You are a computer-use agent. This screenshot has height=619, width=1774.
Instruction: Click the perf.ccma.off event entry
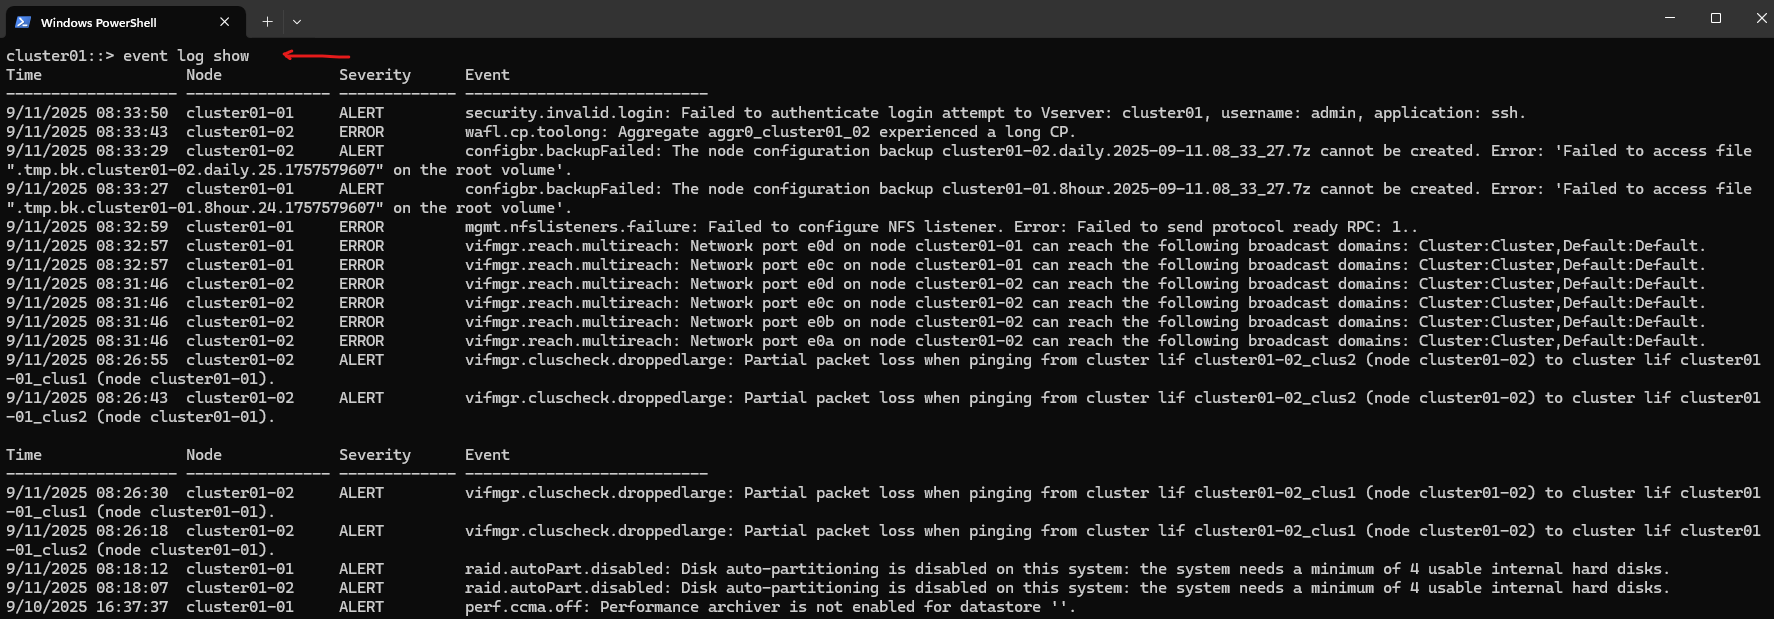coord(770,607)
